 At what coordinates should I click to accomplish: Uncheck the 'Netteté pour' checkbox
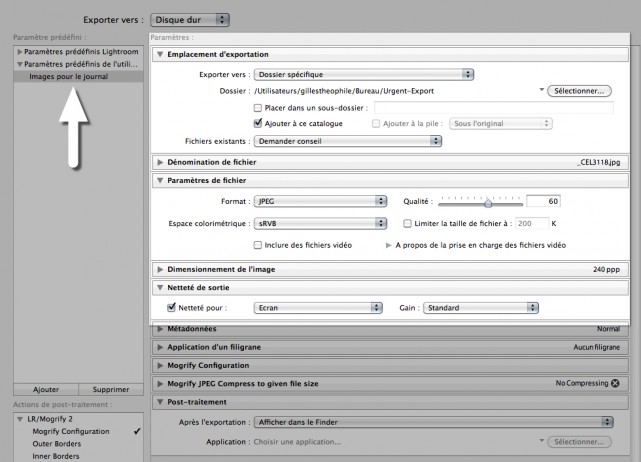[x=172, y=307]
